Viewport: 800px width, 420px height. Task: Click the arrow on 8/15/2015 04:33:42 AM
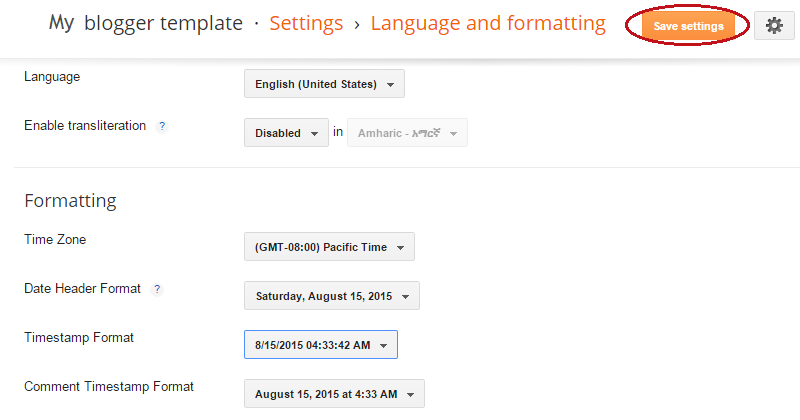point(384,346)
